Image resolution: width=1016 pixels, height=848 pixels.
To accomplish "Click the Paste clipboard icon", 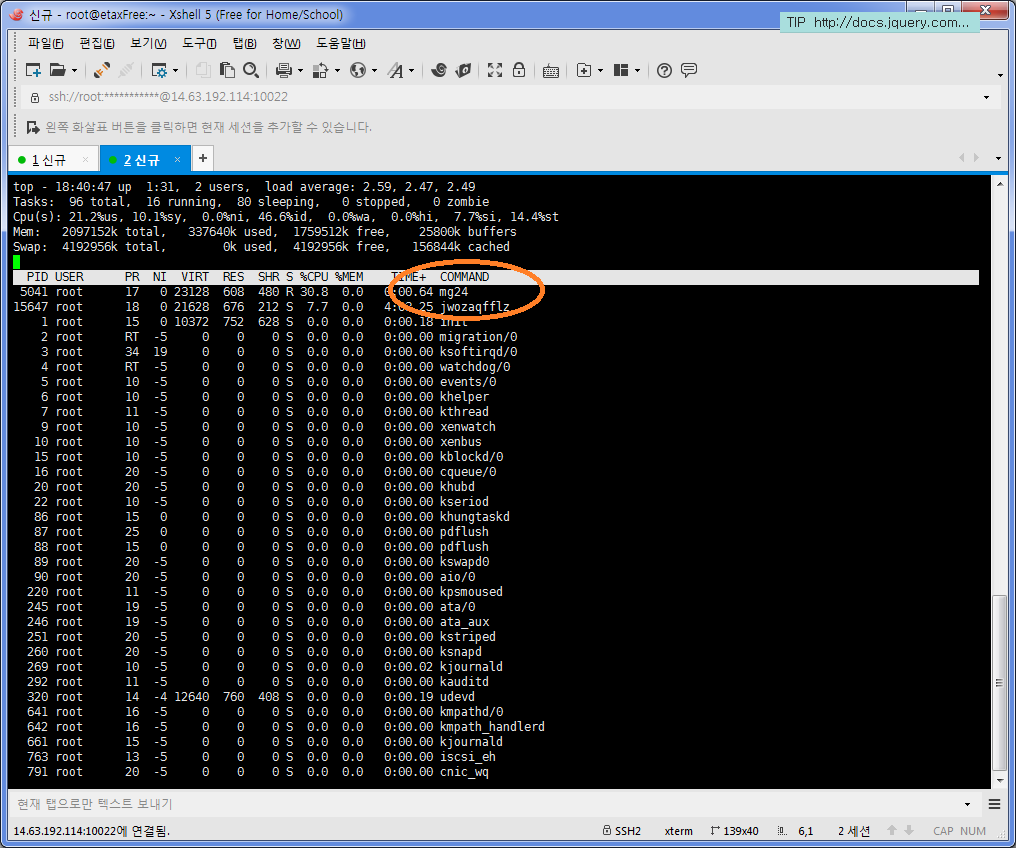I will click(227, 70).
